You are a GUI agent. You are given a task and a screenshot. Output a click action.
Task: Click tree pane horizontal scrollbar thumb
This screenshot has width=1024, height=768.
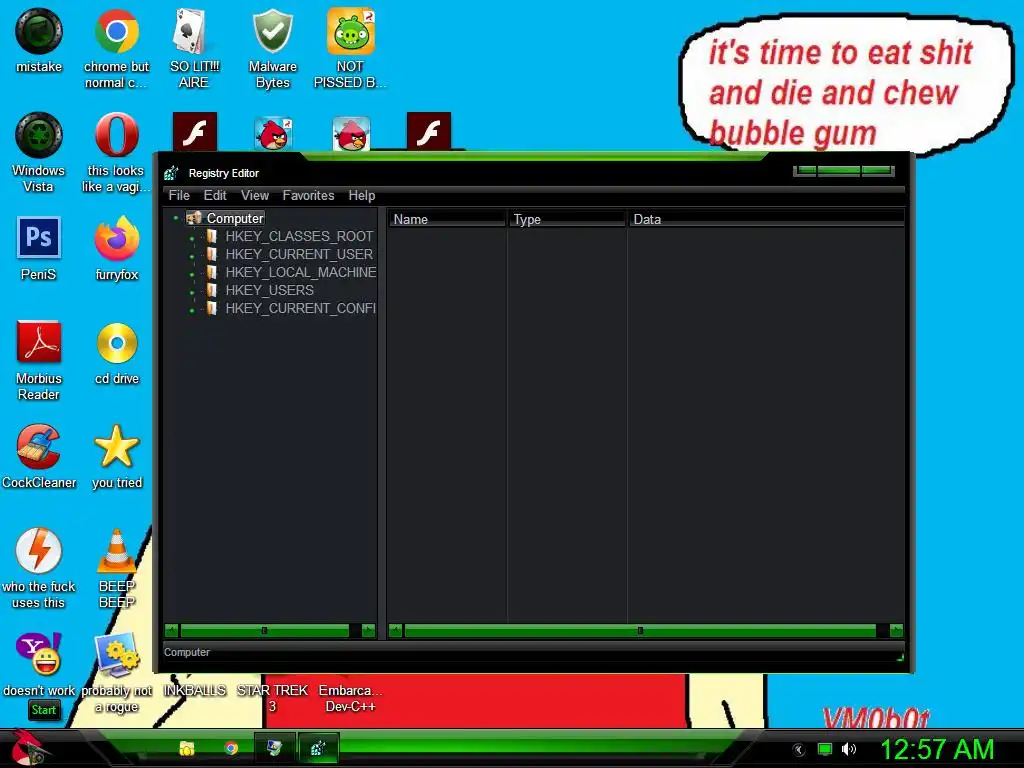pyautogui.click(x=264, y=630)
